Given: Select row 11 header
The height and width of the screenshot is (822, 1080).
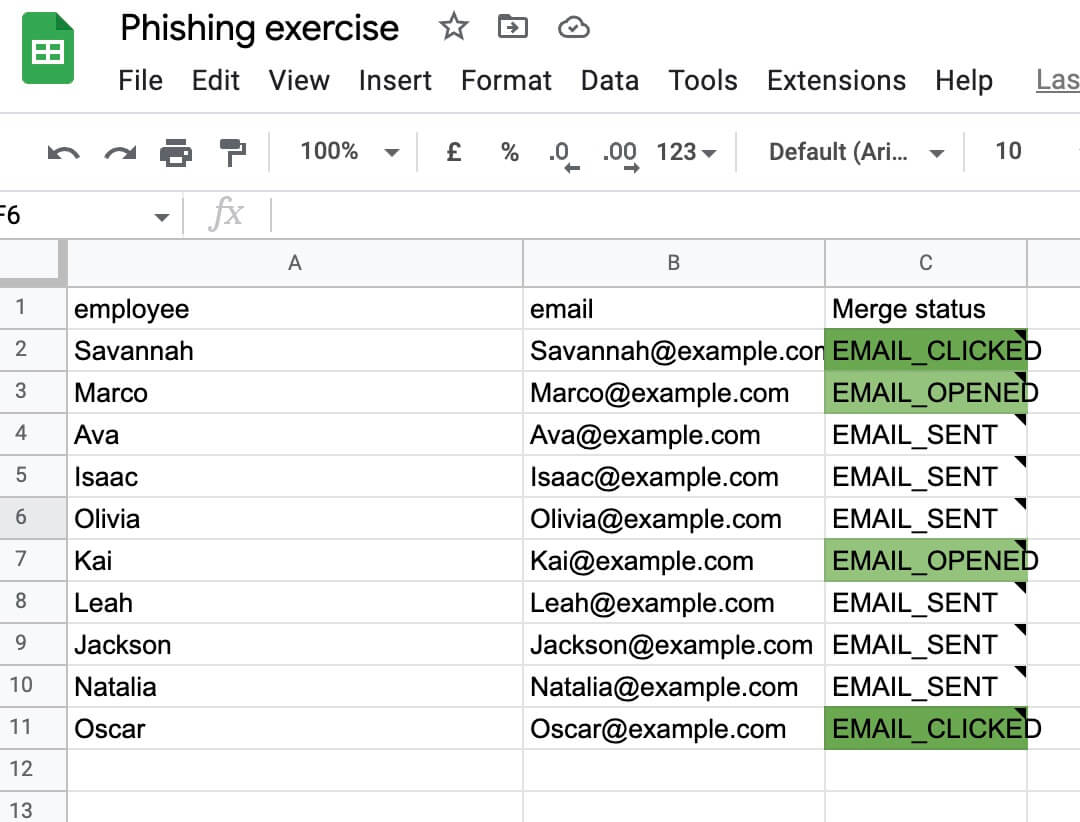Looking at the screenshot, I should 33,728.
